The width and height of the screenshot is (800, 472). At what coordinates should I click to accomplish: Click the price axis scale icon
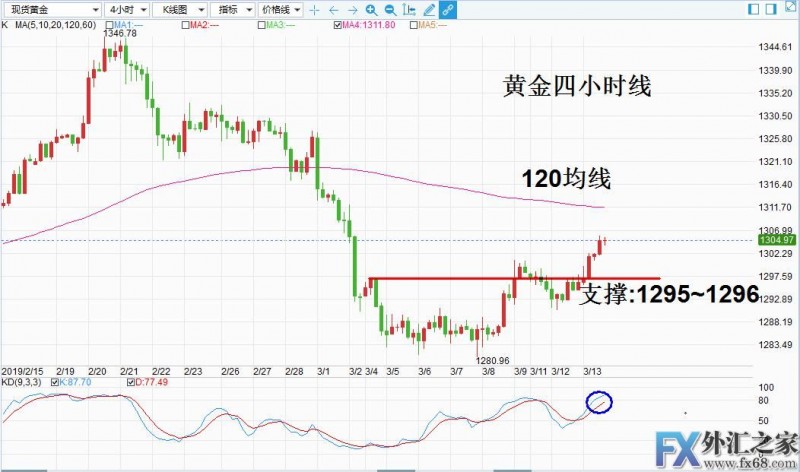click(408, 9)
